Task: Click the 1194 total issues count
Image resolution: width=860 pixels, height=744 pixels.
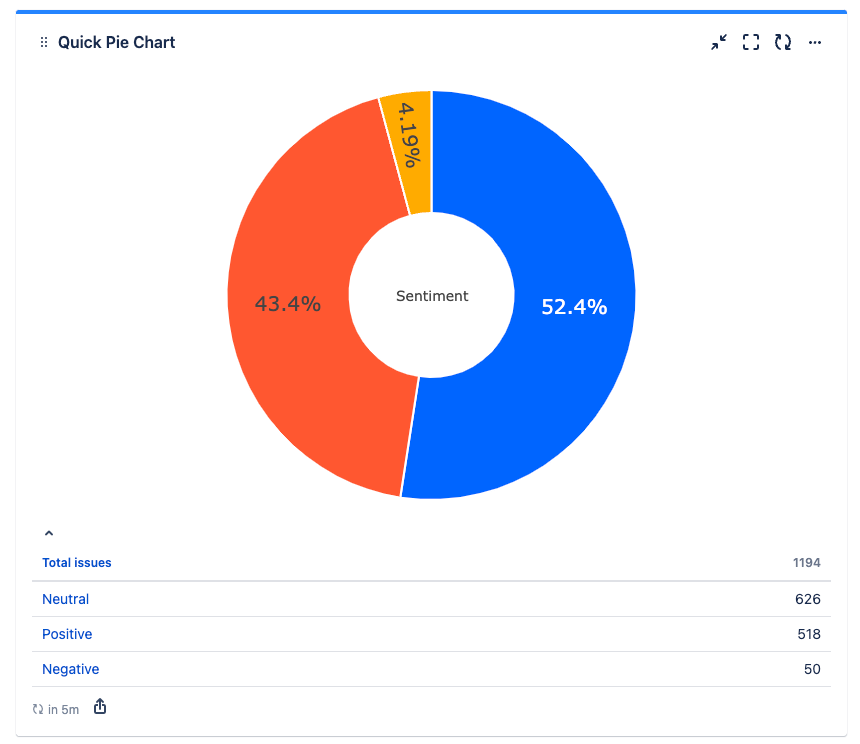Action: click(x=806, y=562)
